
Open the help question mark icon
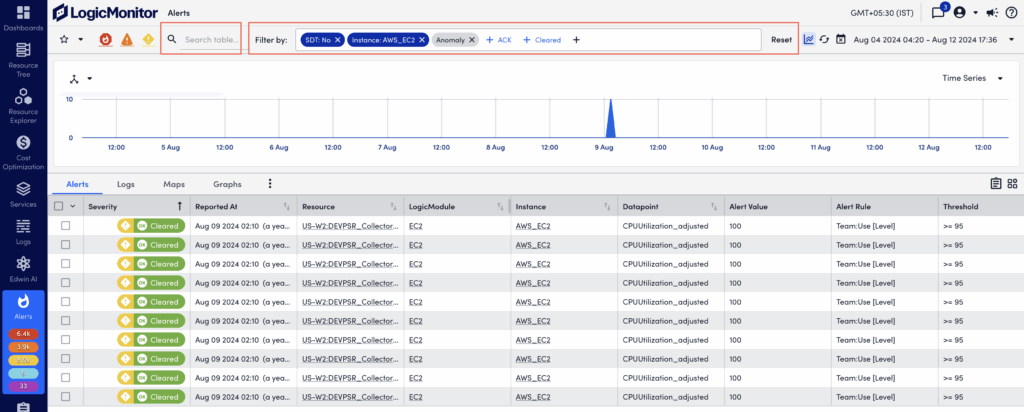click(x=1010, y=13)
